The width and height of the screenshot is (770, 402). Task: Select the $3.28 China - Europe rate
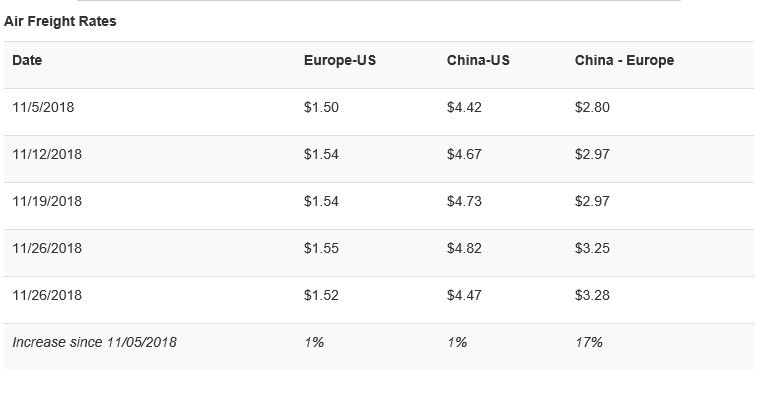[x=592, y=295]
